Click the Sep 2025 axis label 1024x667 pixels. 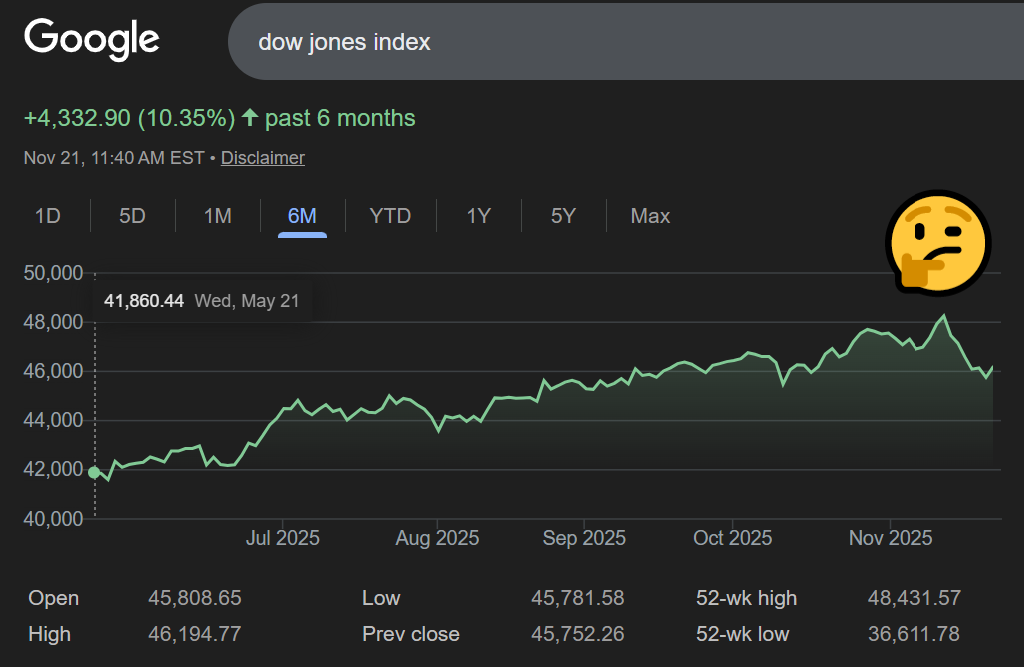click(584, 538)
